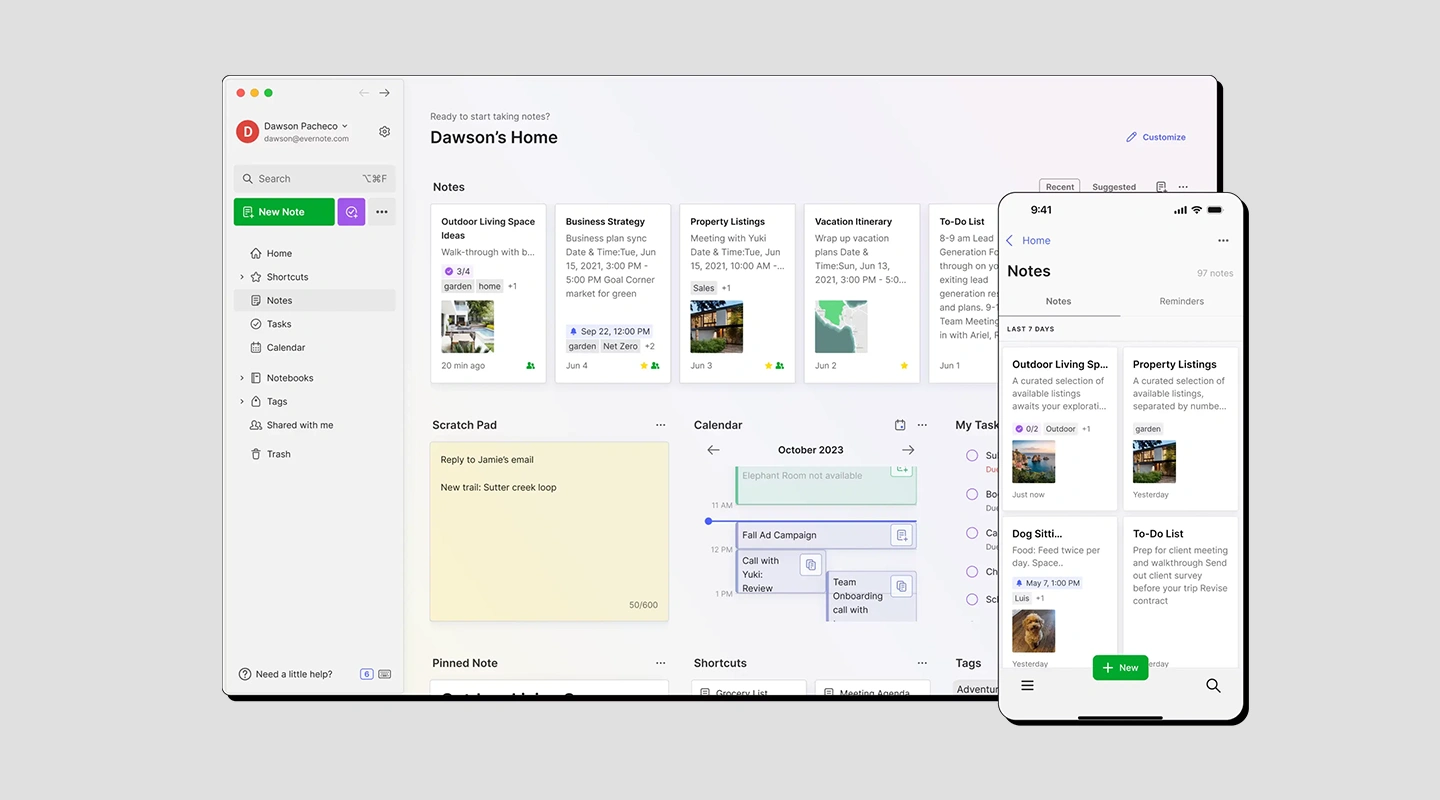Image resolution: width=1440 pixels, height=800 pixels.
Task: Go to next month in Calendar widget
Action: point(908,450)
